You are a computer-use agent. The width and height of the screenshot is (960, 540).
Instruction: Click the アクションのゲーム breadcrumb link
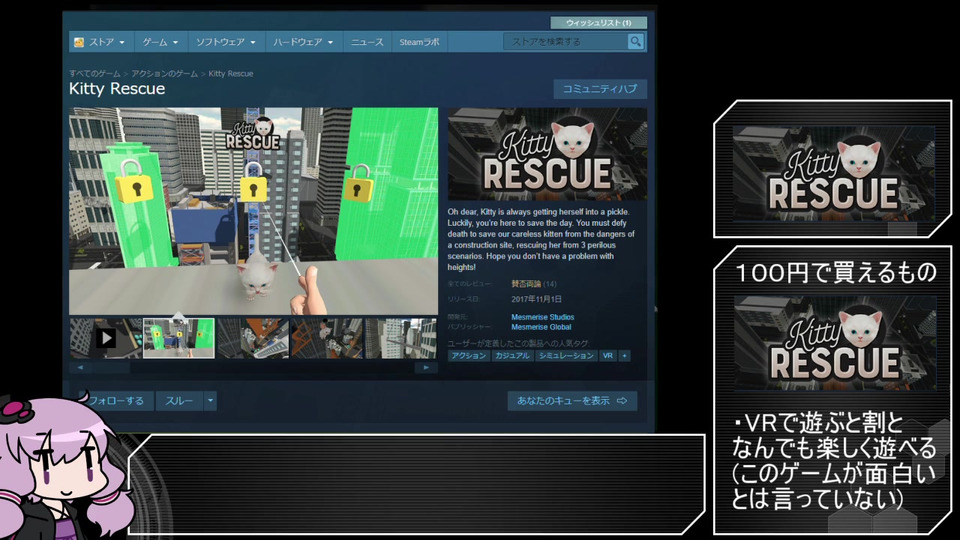tap(164, 73)
